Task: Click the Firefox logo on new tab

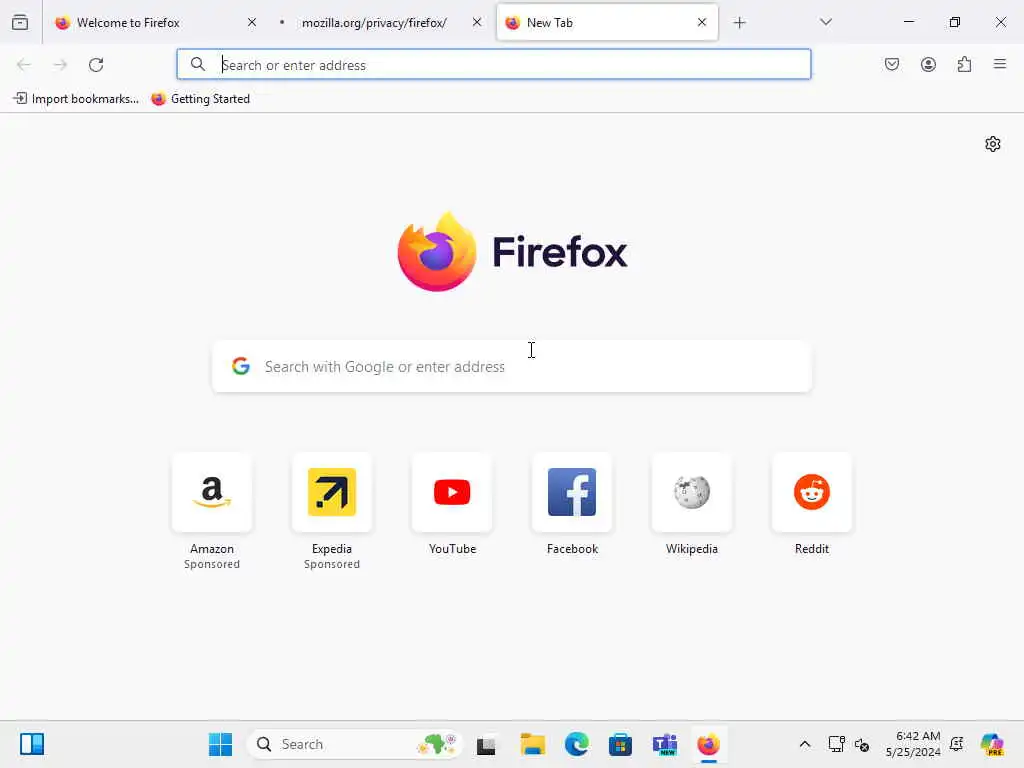Action: click(x=513, y=252)
